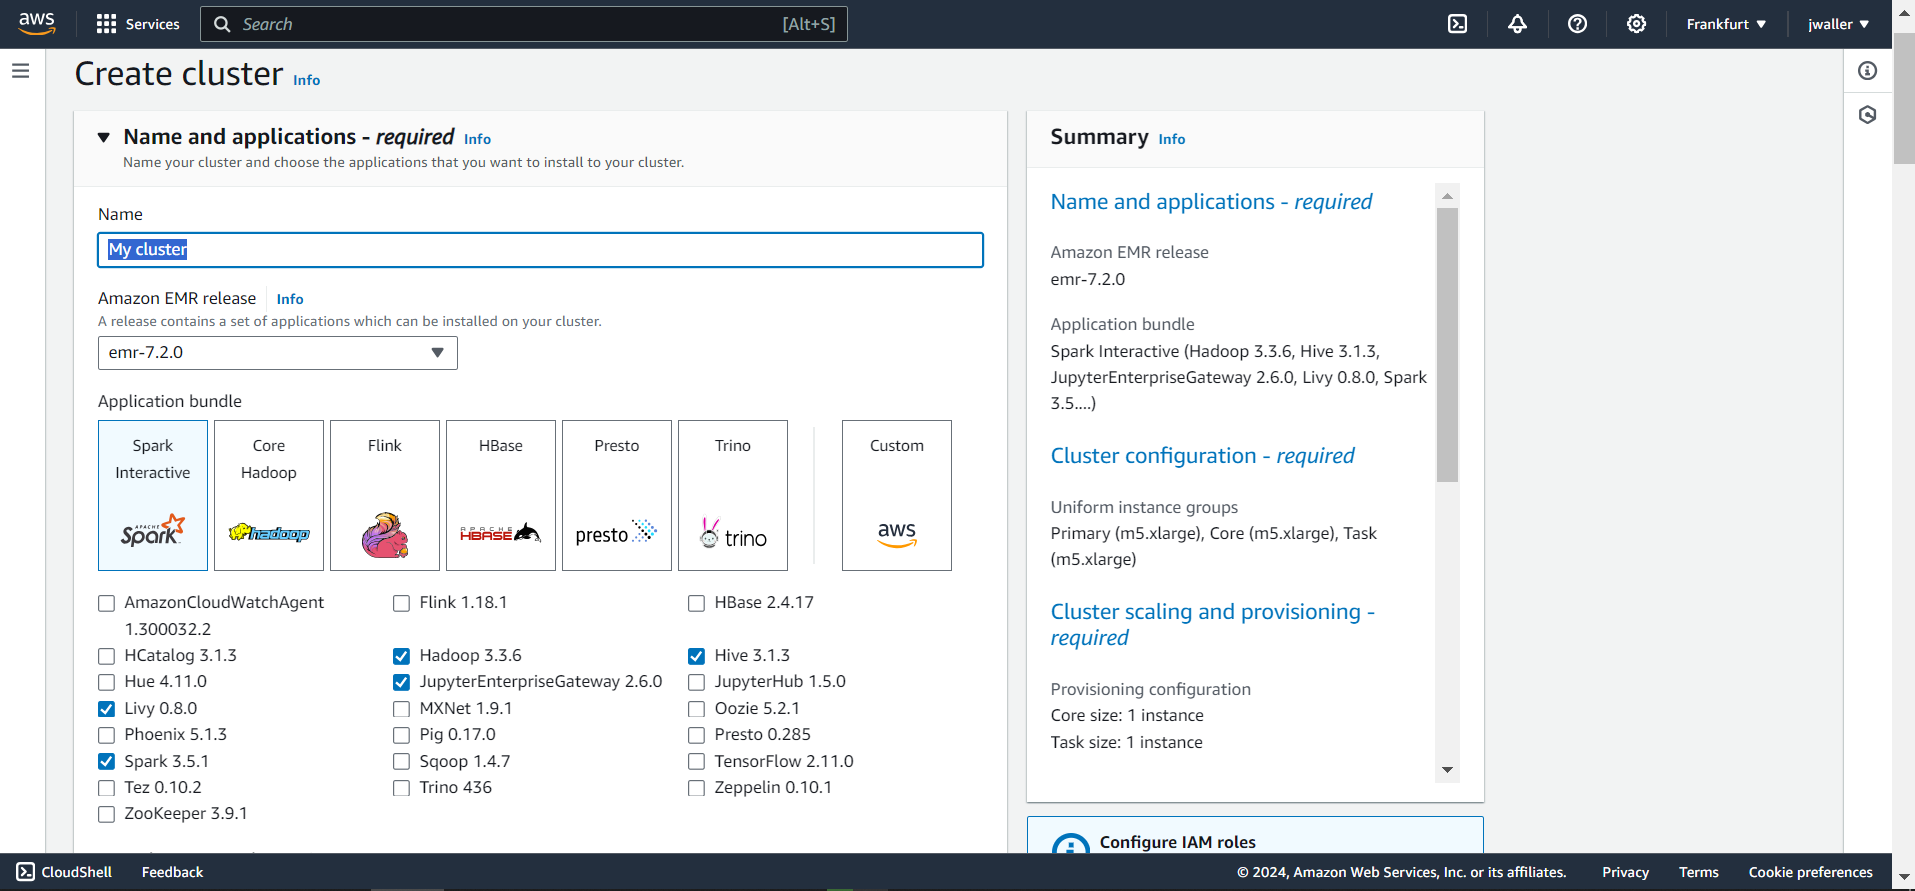Tick the Presto 0.285 checkbox
This screenshot has height=891, width=1915.
click(x=696, y=735)
